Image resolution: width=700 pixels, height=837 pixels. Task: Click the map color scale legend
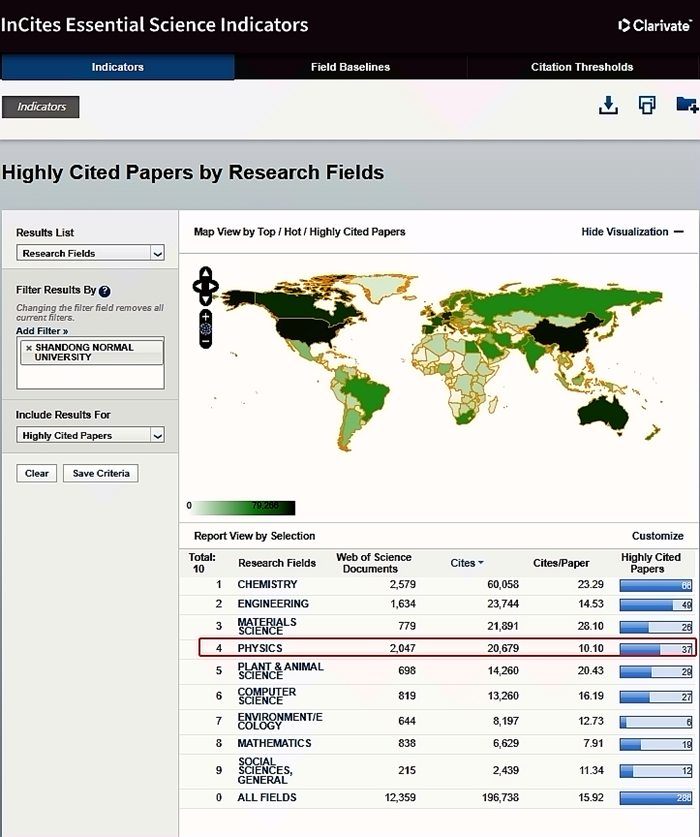(243, 508)
